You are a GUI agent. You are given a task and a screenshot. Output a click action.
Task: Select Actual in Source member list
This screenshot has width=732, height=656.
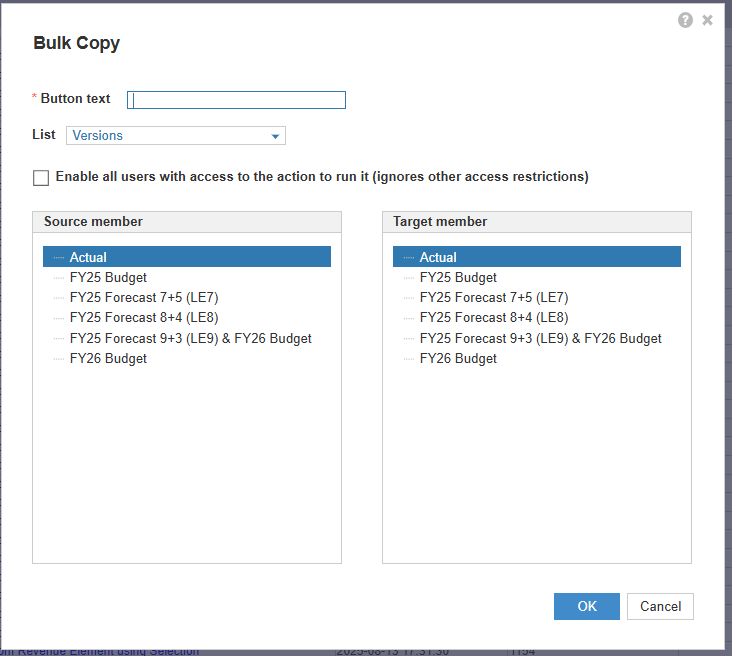88,257
